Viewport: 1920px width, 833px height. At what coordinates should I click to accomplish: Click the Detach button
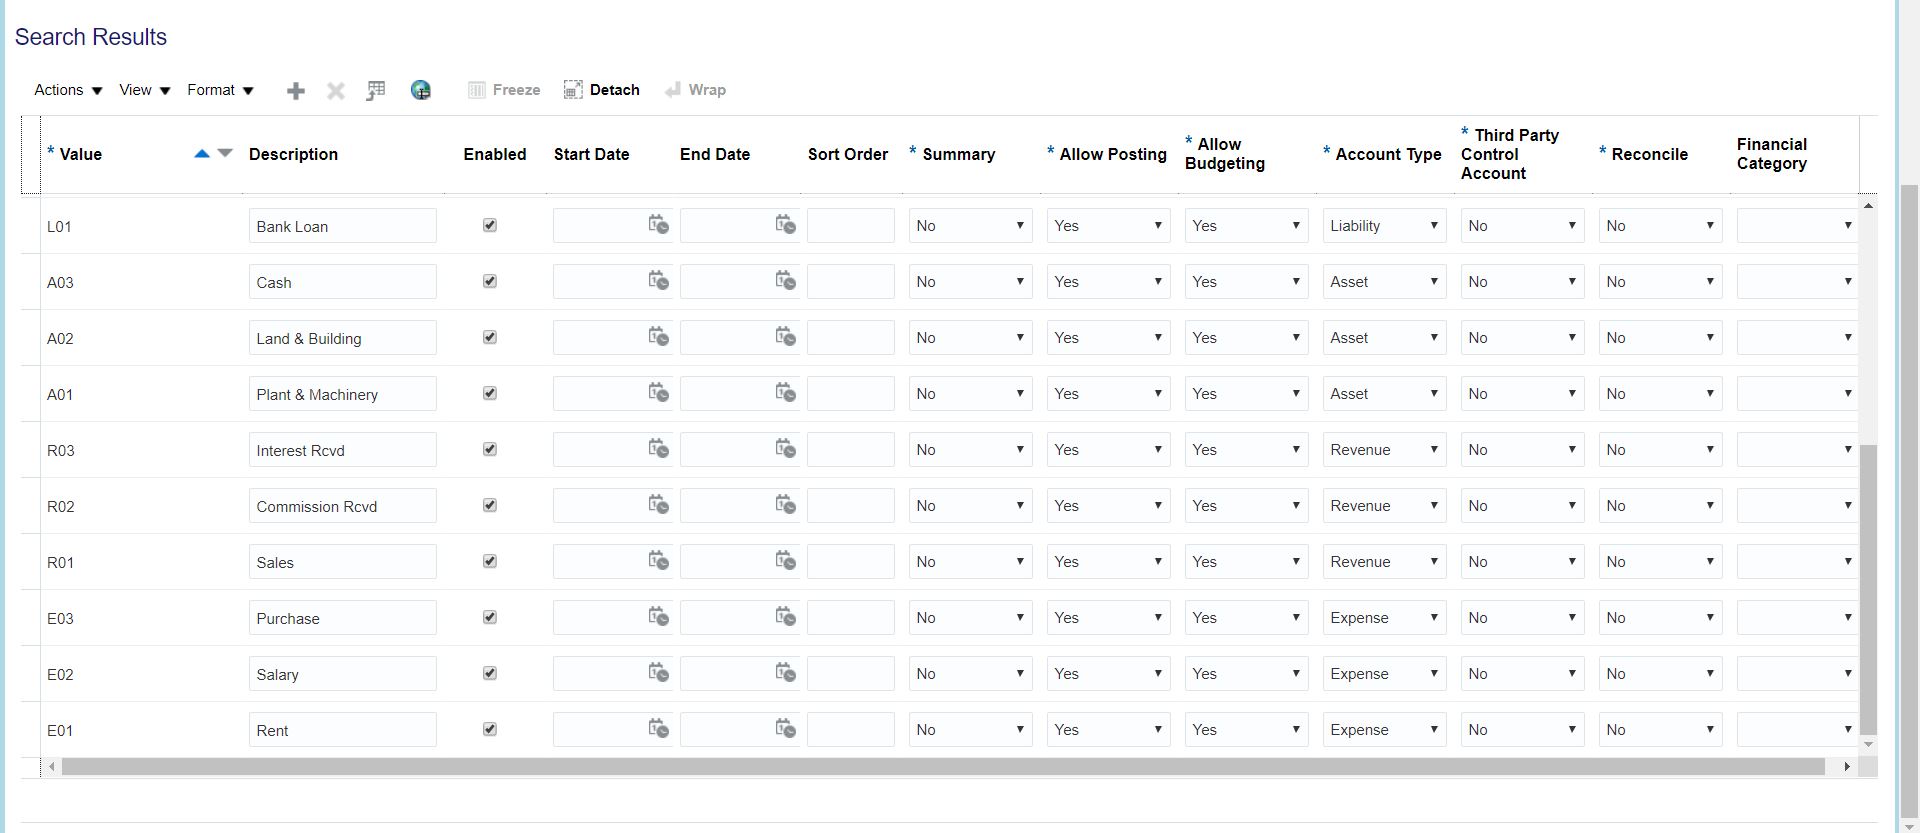[x=602, y=90]
